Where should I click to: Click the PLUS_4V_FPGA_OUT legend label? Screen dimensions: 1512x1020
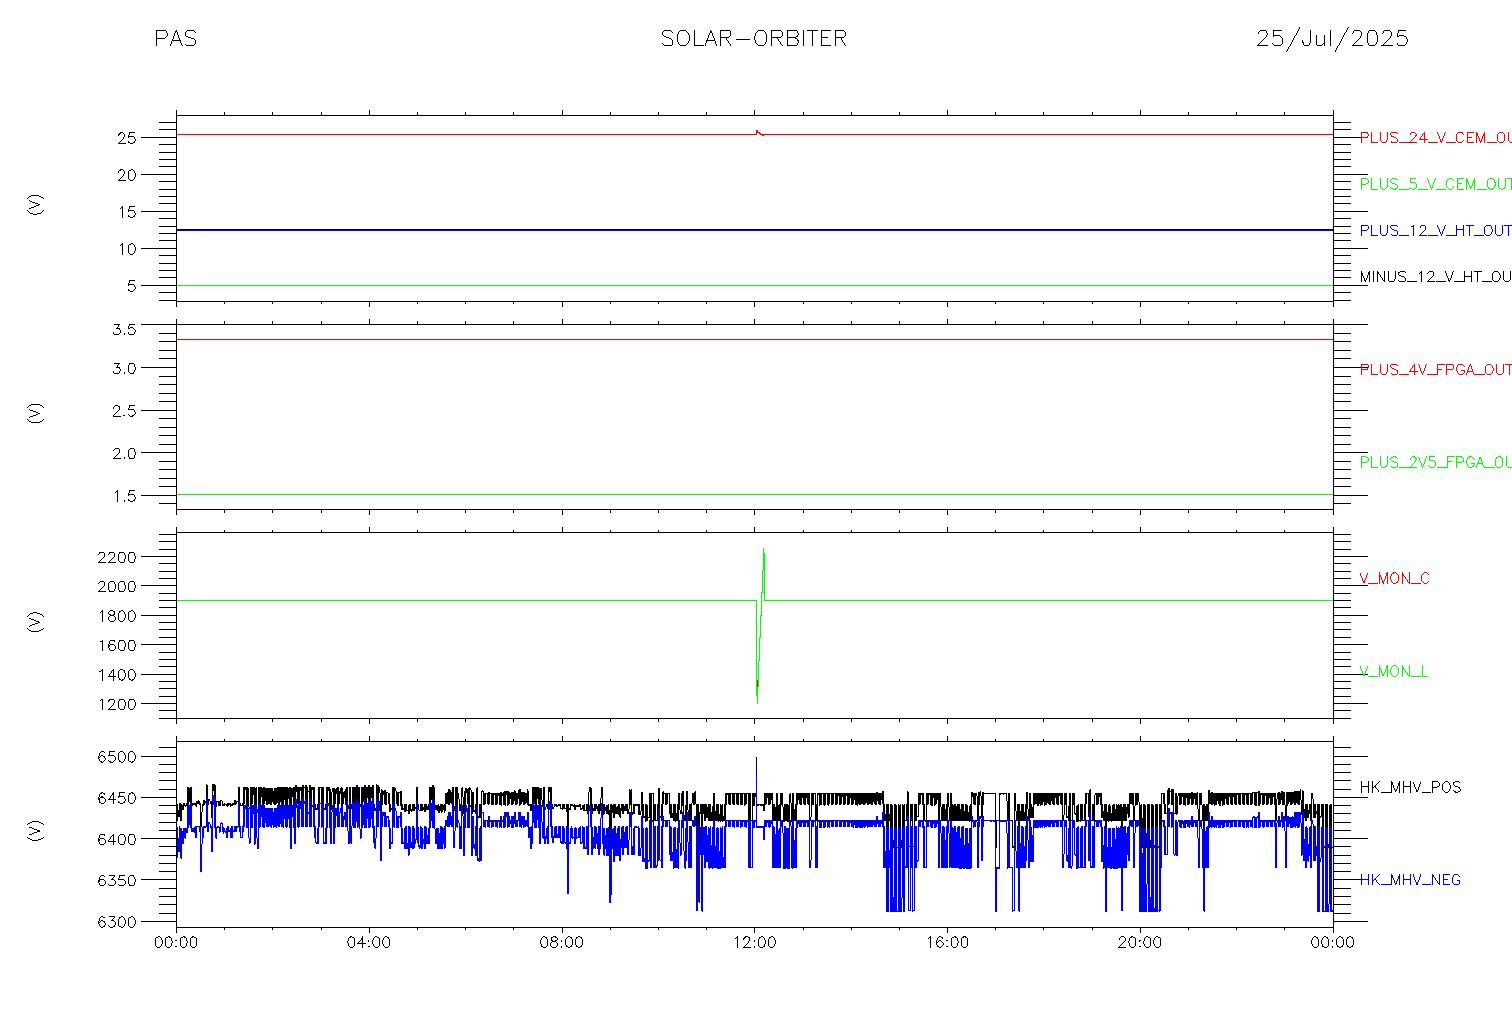[x=1435, y=369]
